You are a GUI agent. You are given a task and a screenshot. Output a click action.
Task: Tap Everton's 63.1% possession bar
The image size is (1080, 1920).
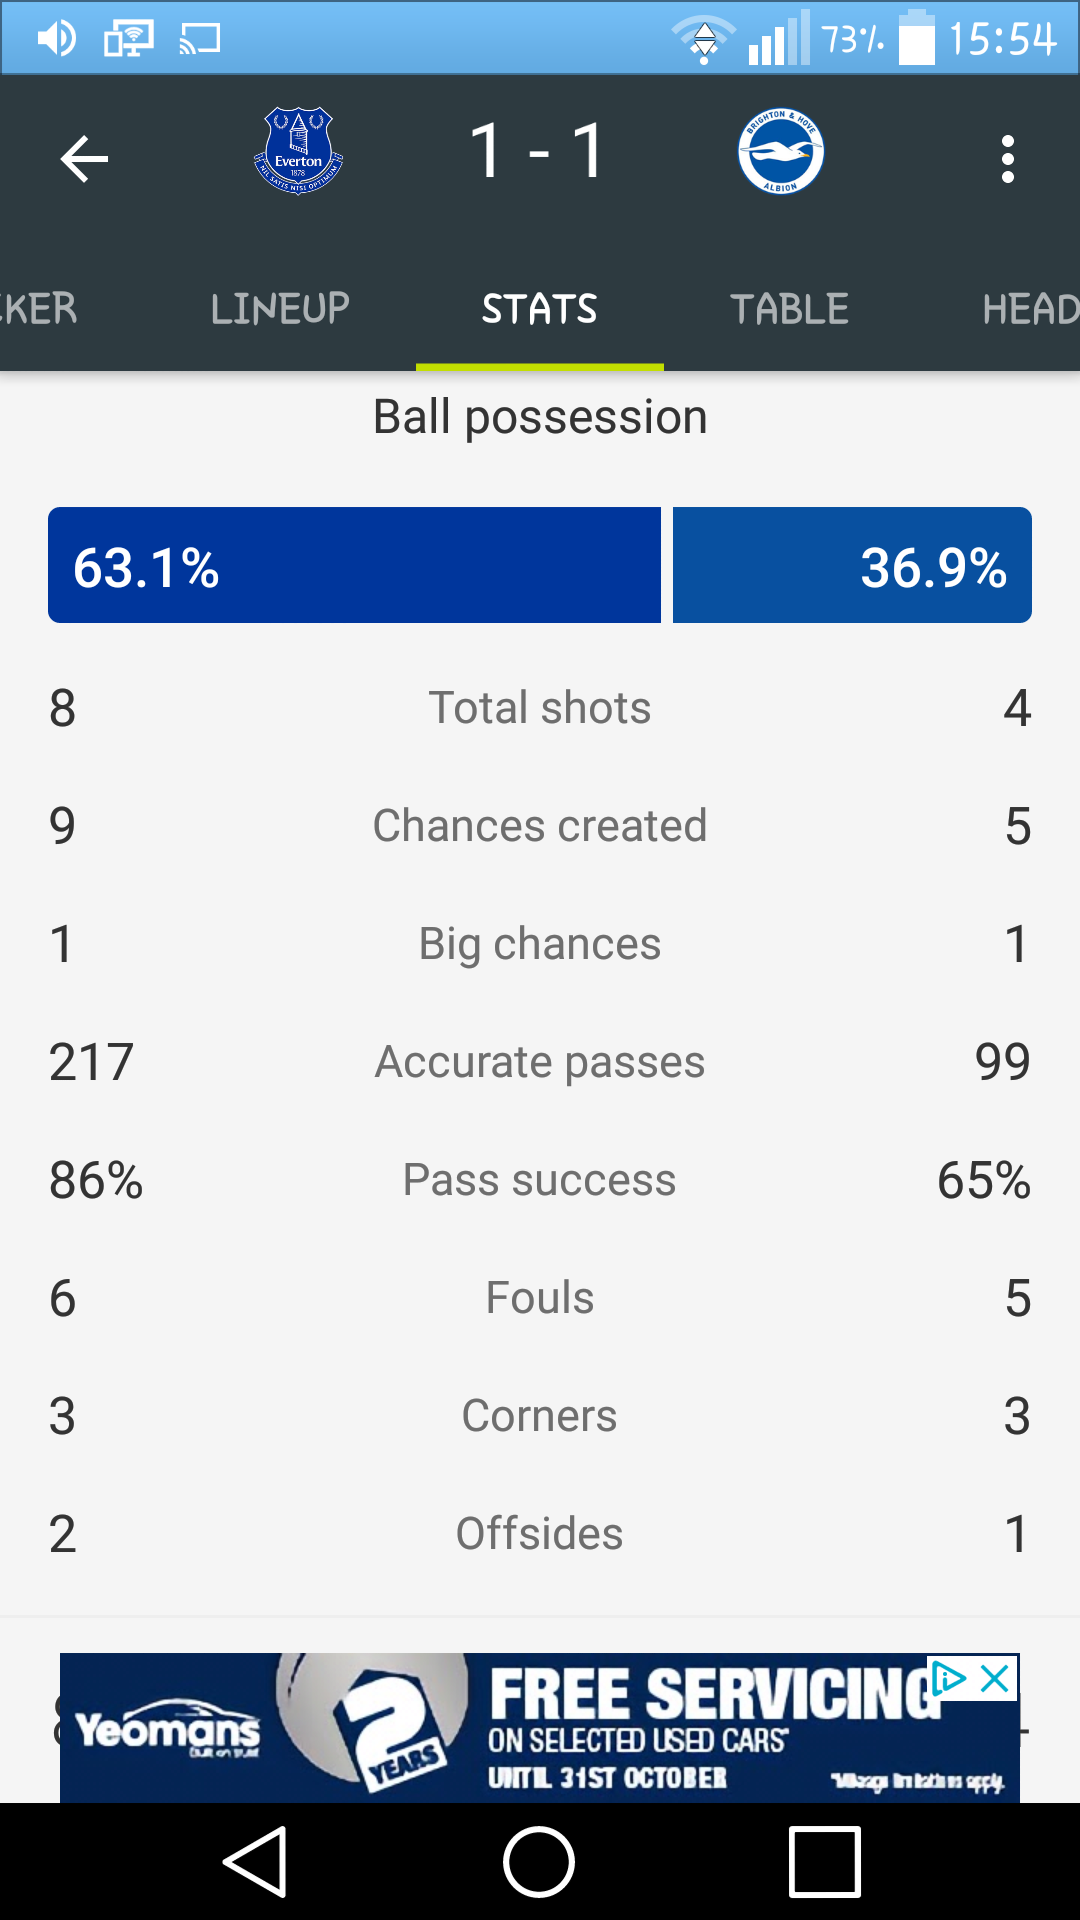(354, 565)
